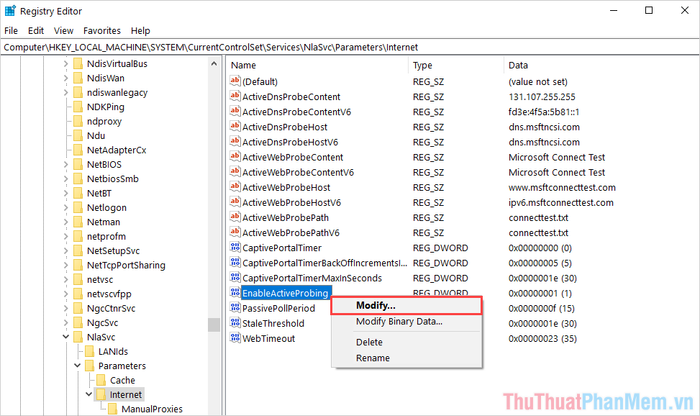This screenshot has width=700, height=416.
Task: Select the WebTimeout value name
Action: pos(268,338)
